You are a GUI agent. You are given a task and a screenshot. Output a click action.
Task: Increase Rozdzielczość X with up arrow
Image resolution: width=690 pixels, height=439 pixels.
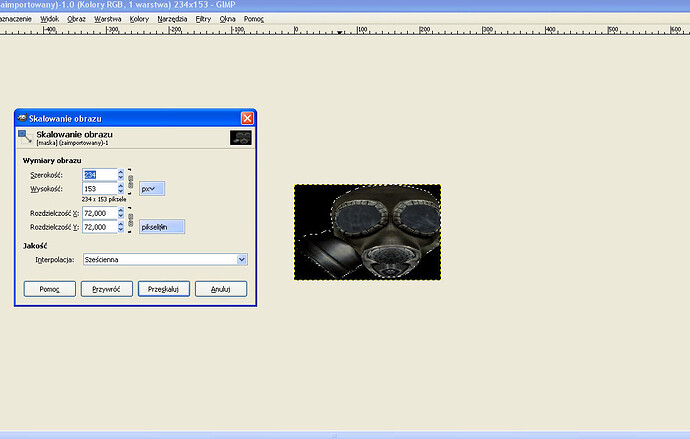tap(121, 210)
